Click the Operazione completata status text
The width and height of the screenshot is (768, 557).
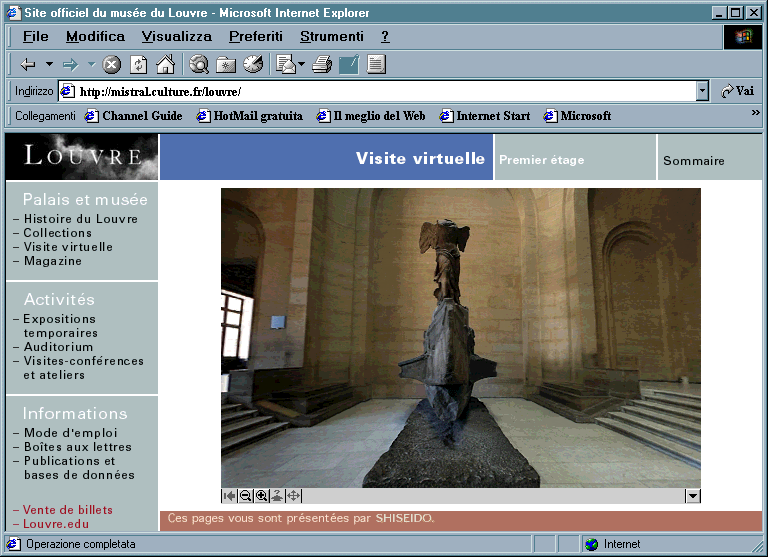click(81, 544)
